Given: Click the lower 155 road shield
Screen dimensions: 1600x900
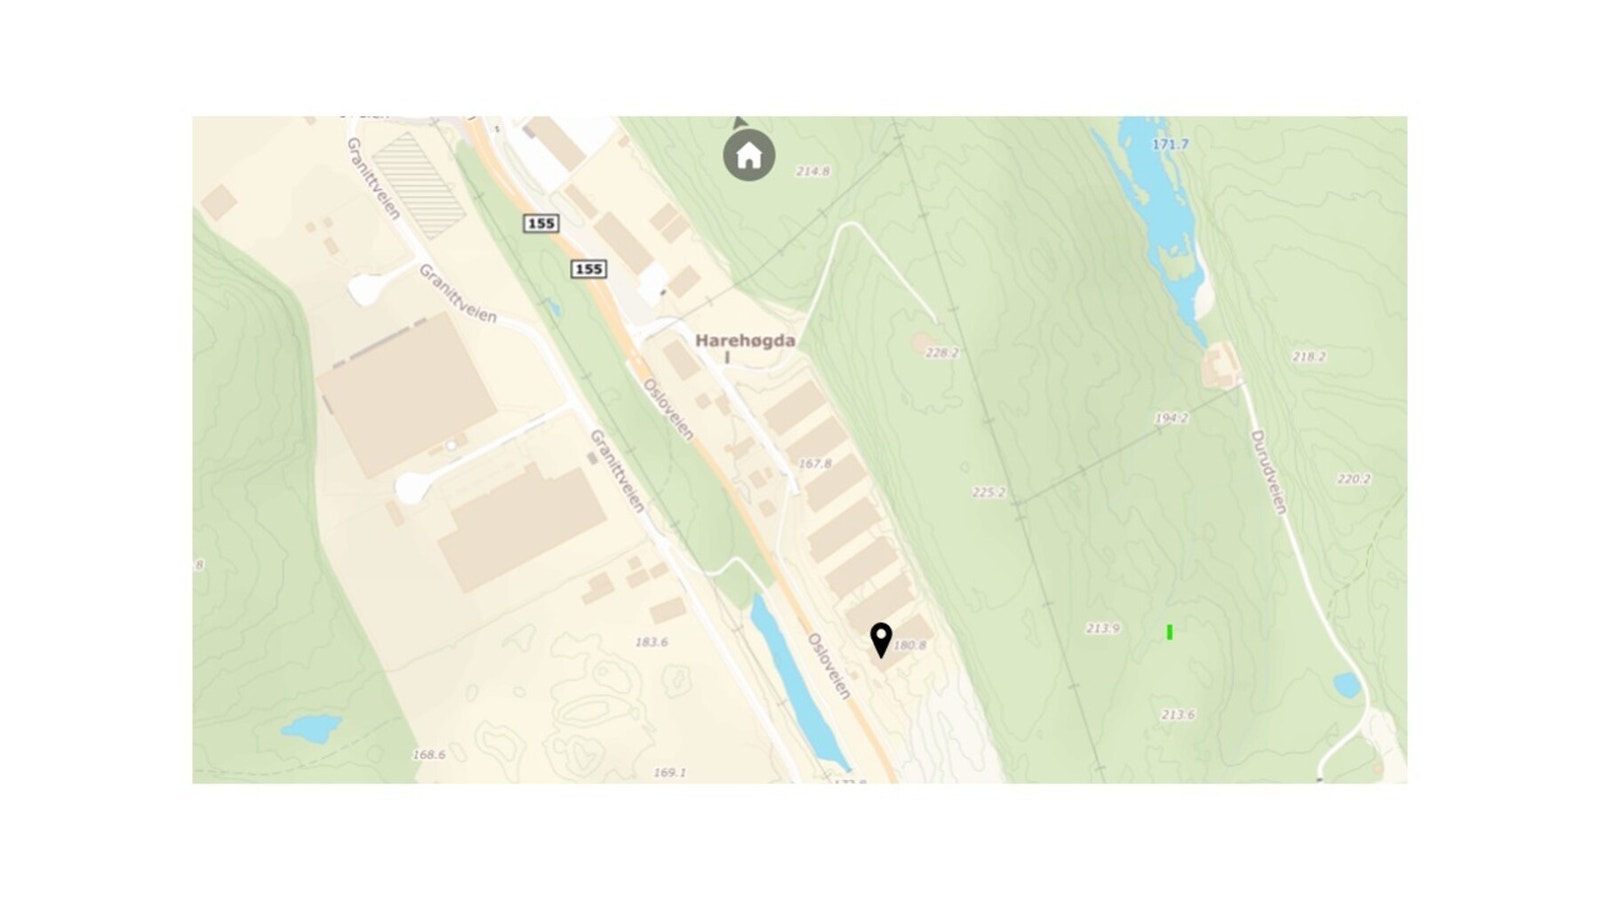Looking at the screenshot, I should [589, 268].
